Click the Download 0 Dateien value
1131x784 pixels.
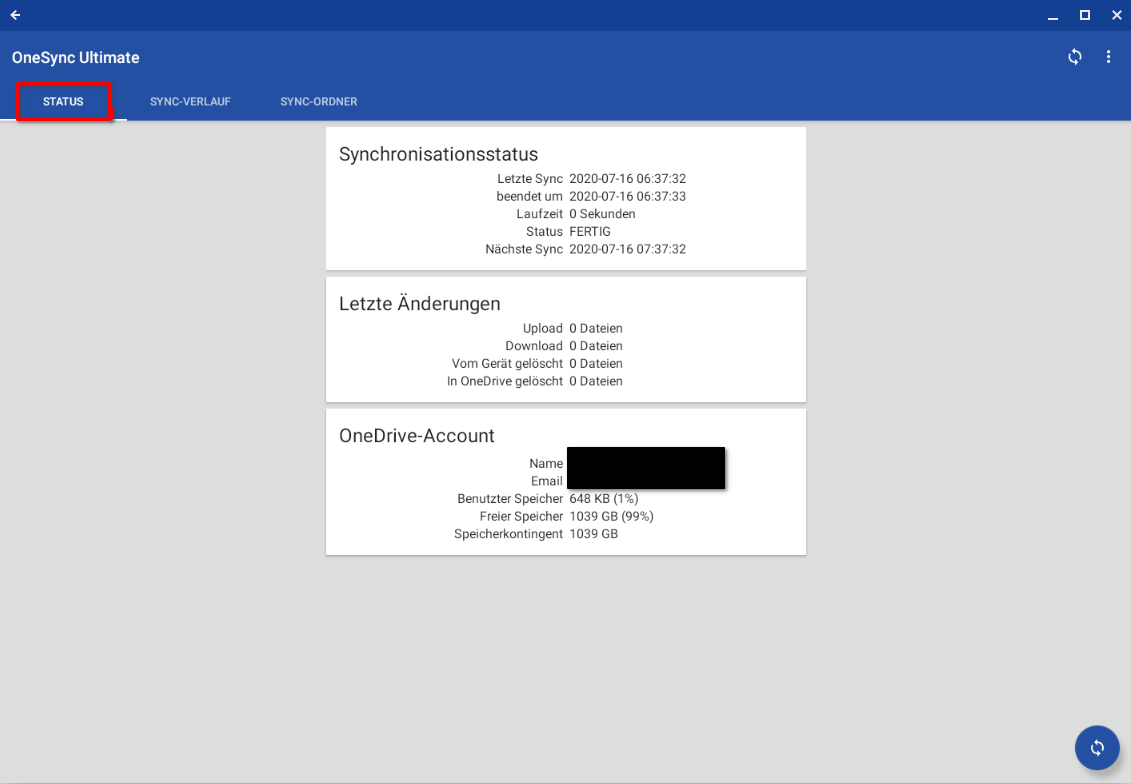click(596, 346)
